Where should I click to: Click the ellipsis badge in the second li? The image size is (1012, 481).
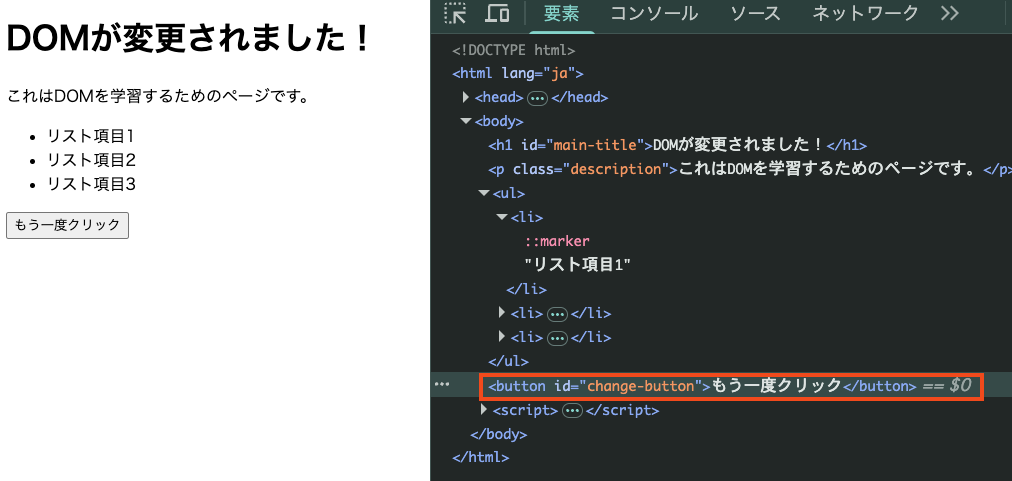click(557, 313)
